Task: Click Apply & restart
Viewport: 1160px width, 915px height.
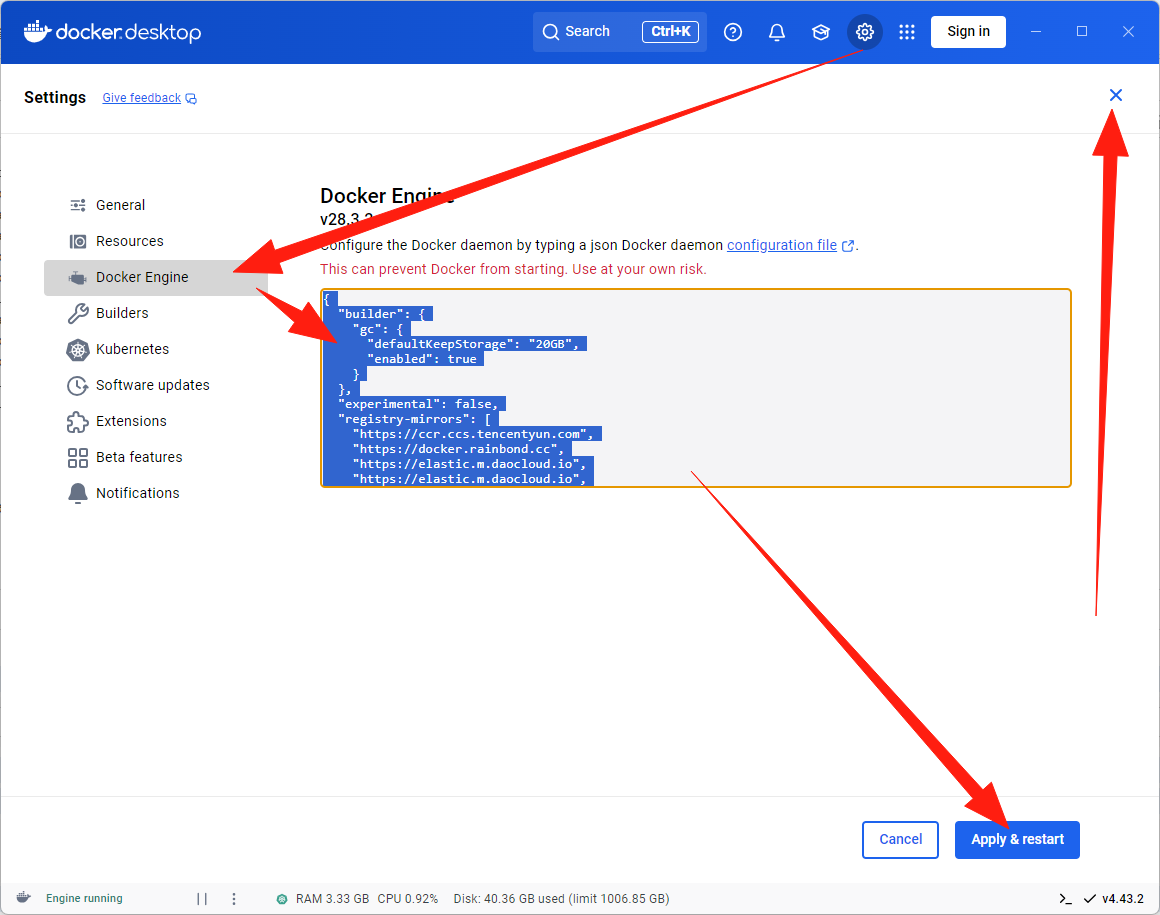Action: (1017, 840)
